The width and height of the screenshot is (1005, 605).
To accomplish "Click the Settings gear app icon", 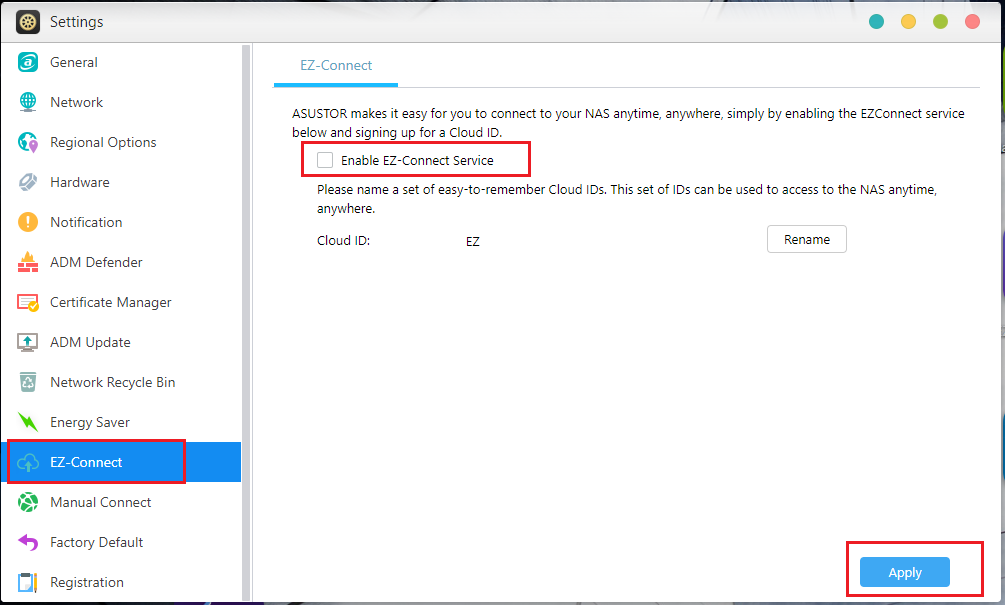I will coord(28,22).
